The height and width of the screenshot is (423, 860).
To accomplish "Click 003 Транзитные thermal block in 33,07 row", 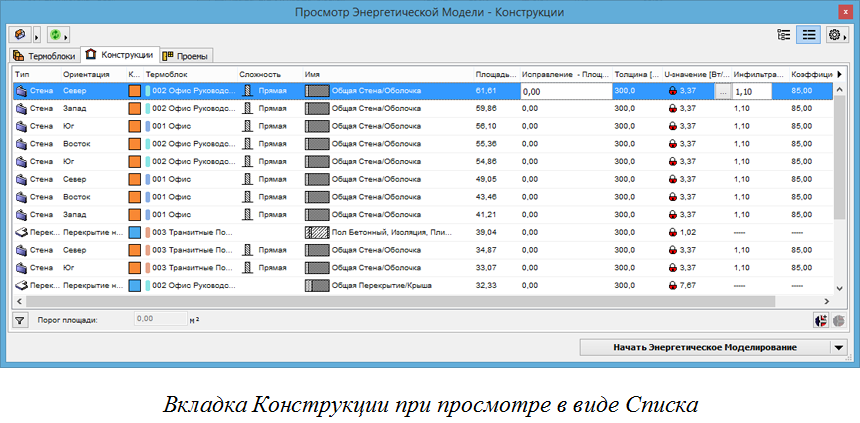I will pos(189,268).
